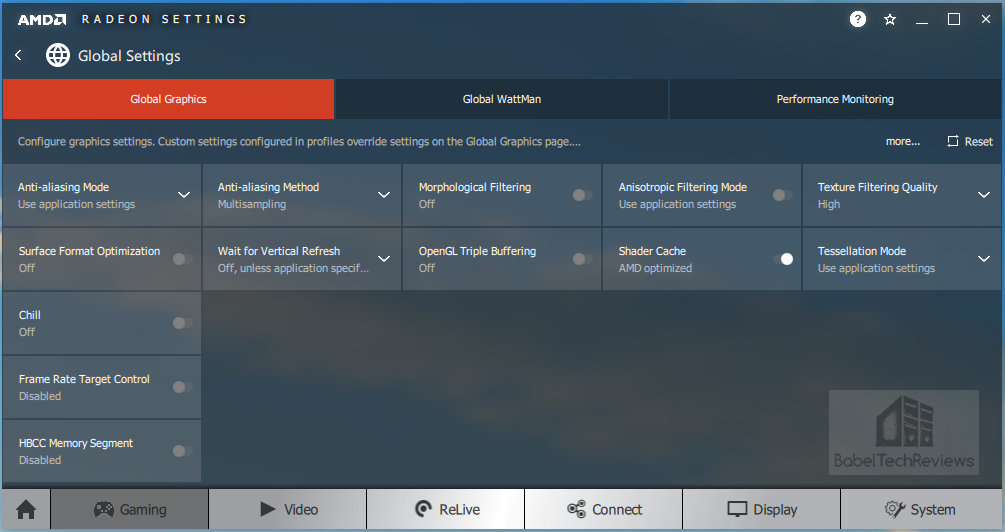Click 'Use application settings' under Anti-aliasing Mode
1005x532 pixels.
76,204
